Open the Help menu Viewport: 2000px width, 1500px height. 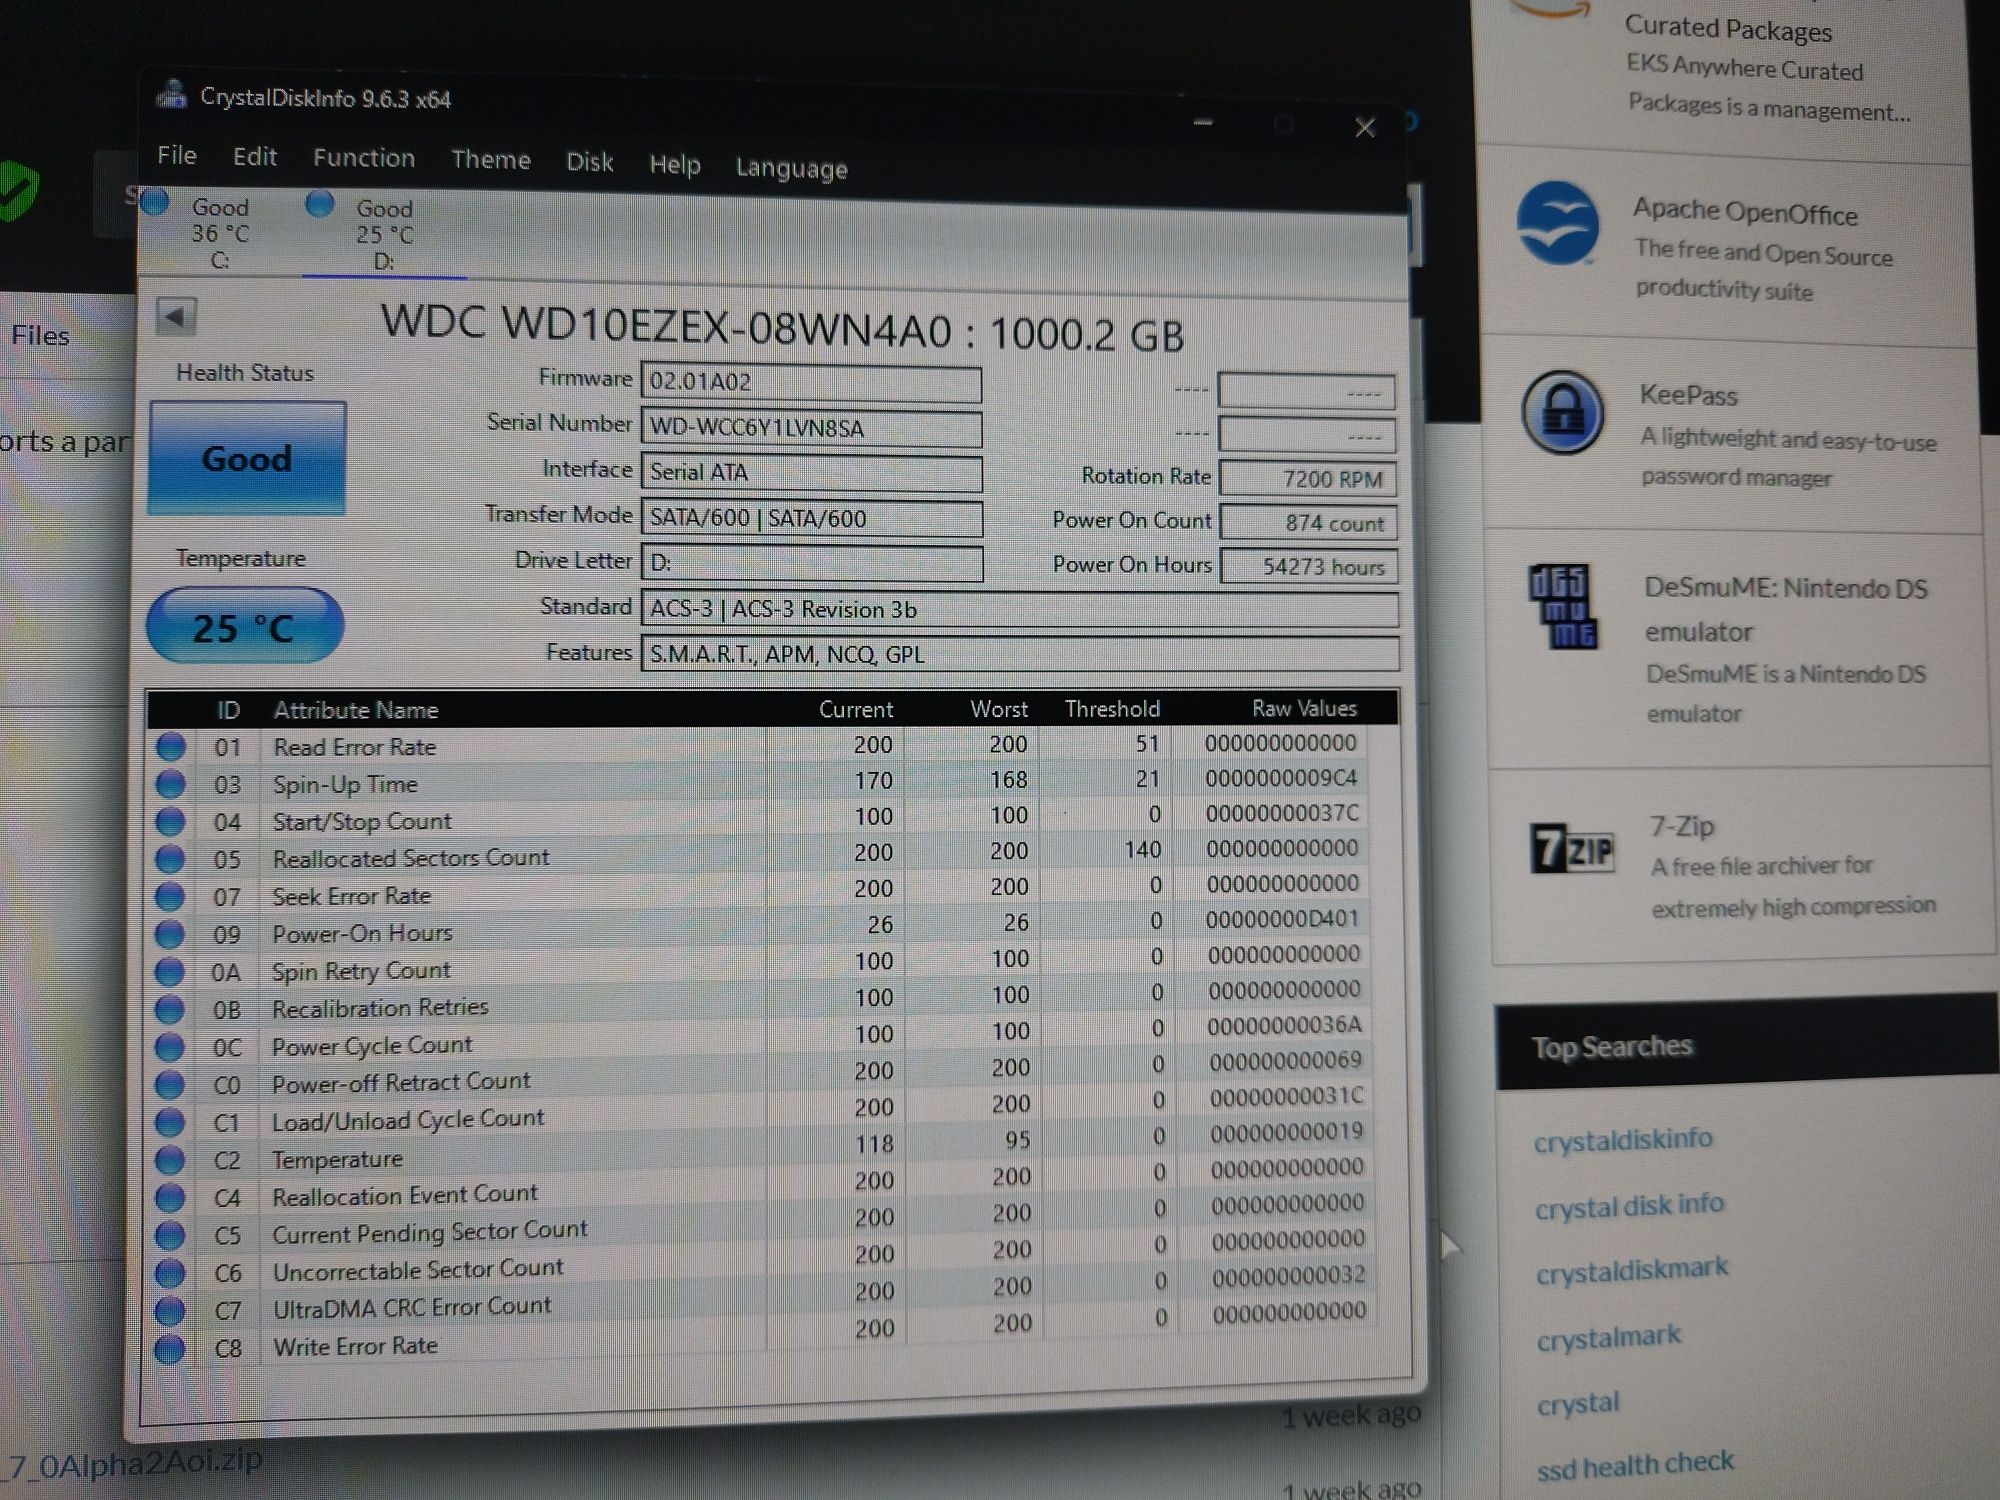[x=675, y=164]
